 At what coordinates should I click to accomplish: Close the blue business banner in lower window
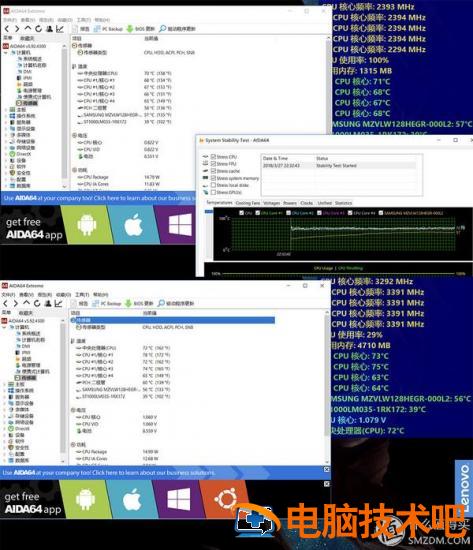[326, 469]
